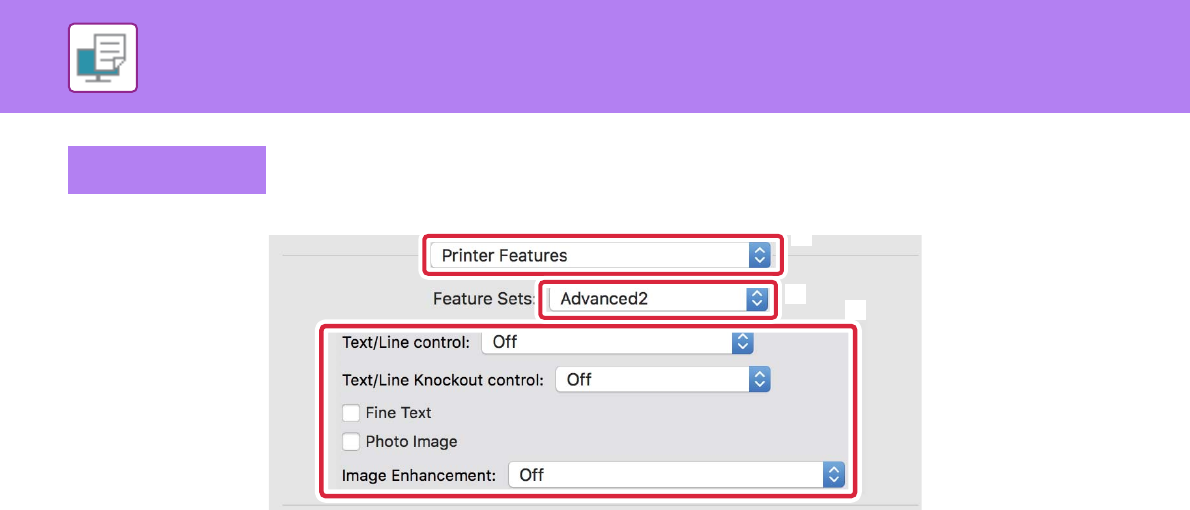Click the Image Enhancement label
Screen dimensions: 1190x510
coord(418,475)
